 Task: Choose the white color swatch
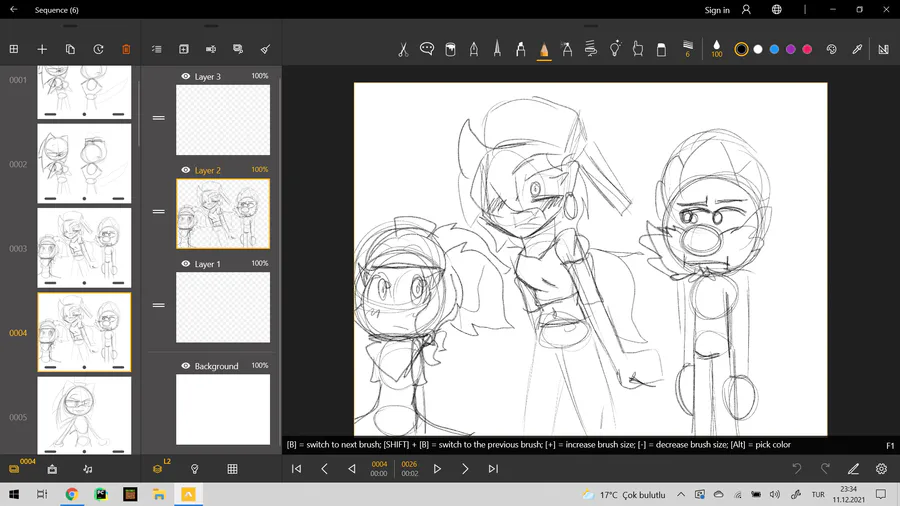(758, 49)
